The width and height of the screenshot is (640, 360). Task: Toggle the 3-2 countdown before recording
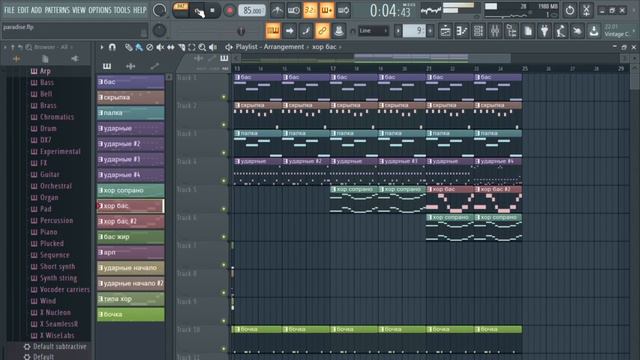click(310, 10)
